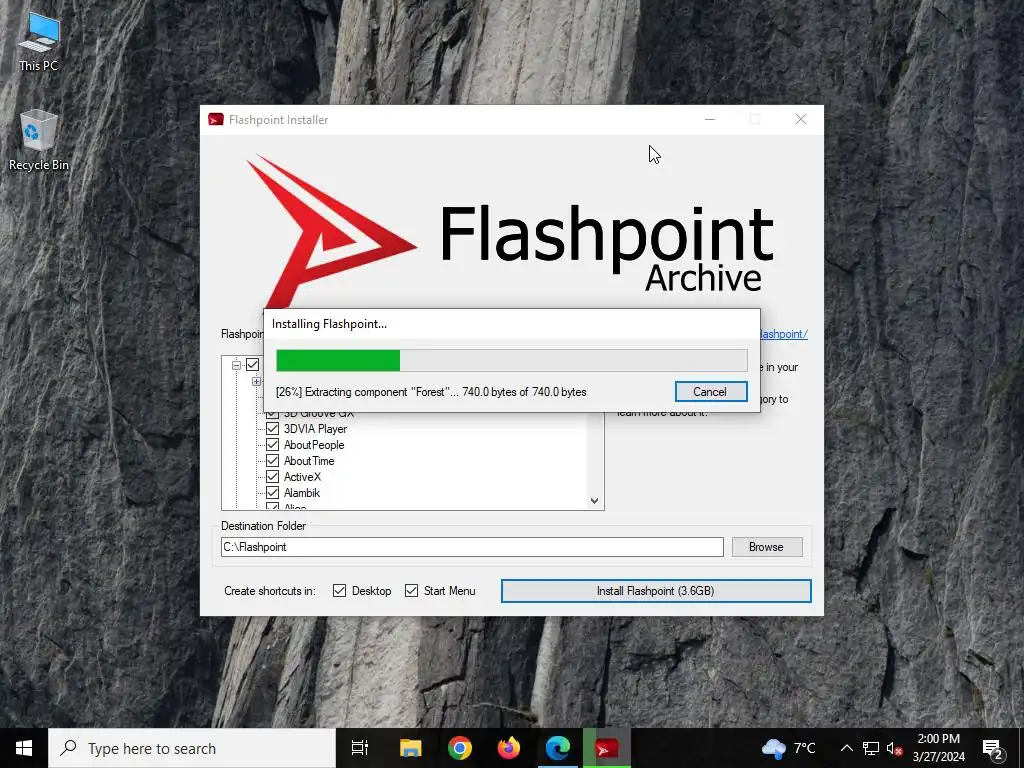Select the 3DVIA Player list entry
Image resolution: width=1024 pixels, height=768 pixels.
[x=315, y=429]
